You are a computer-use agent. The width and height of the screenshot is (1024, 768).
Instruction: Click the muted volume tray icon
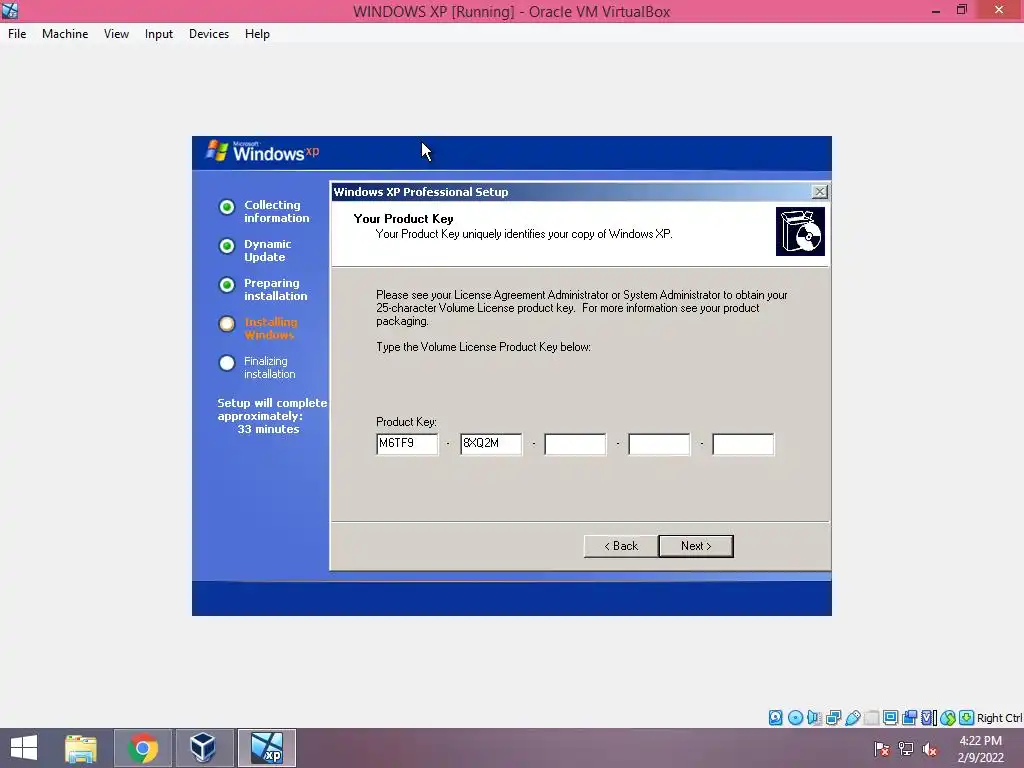tap(929, 748)
